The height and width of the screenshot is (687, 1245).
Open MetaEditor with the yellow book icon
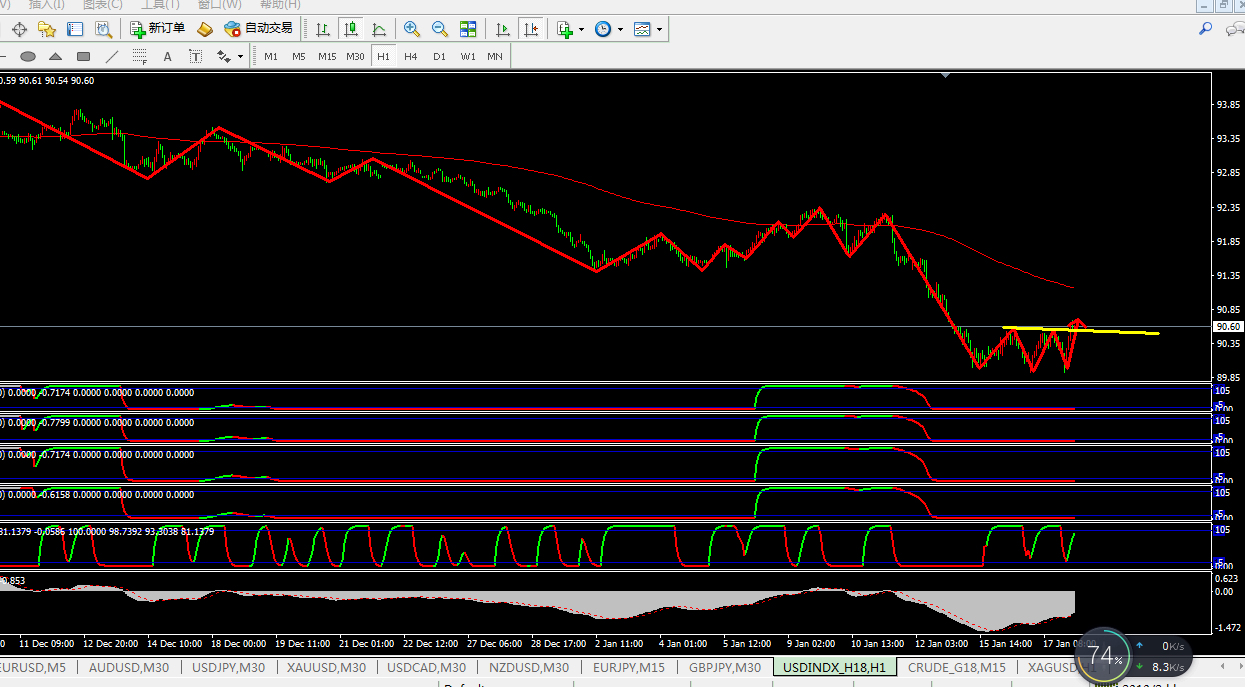pos(205,29)
